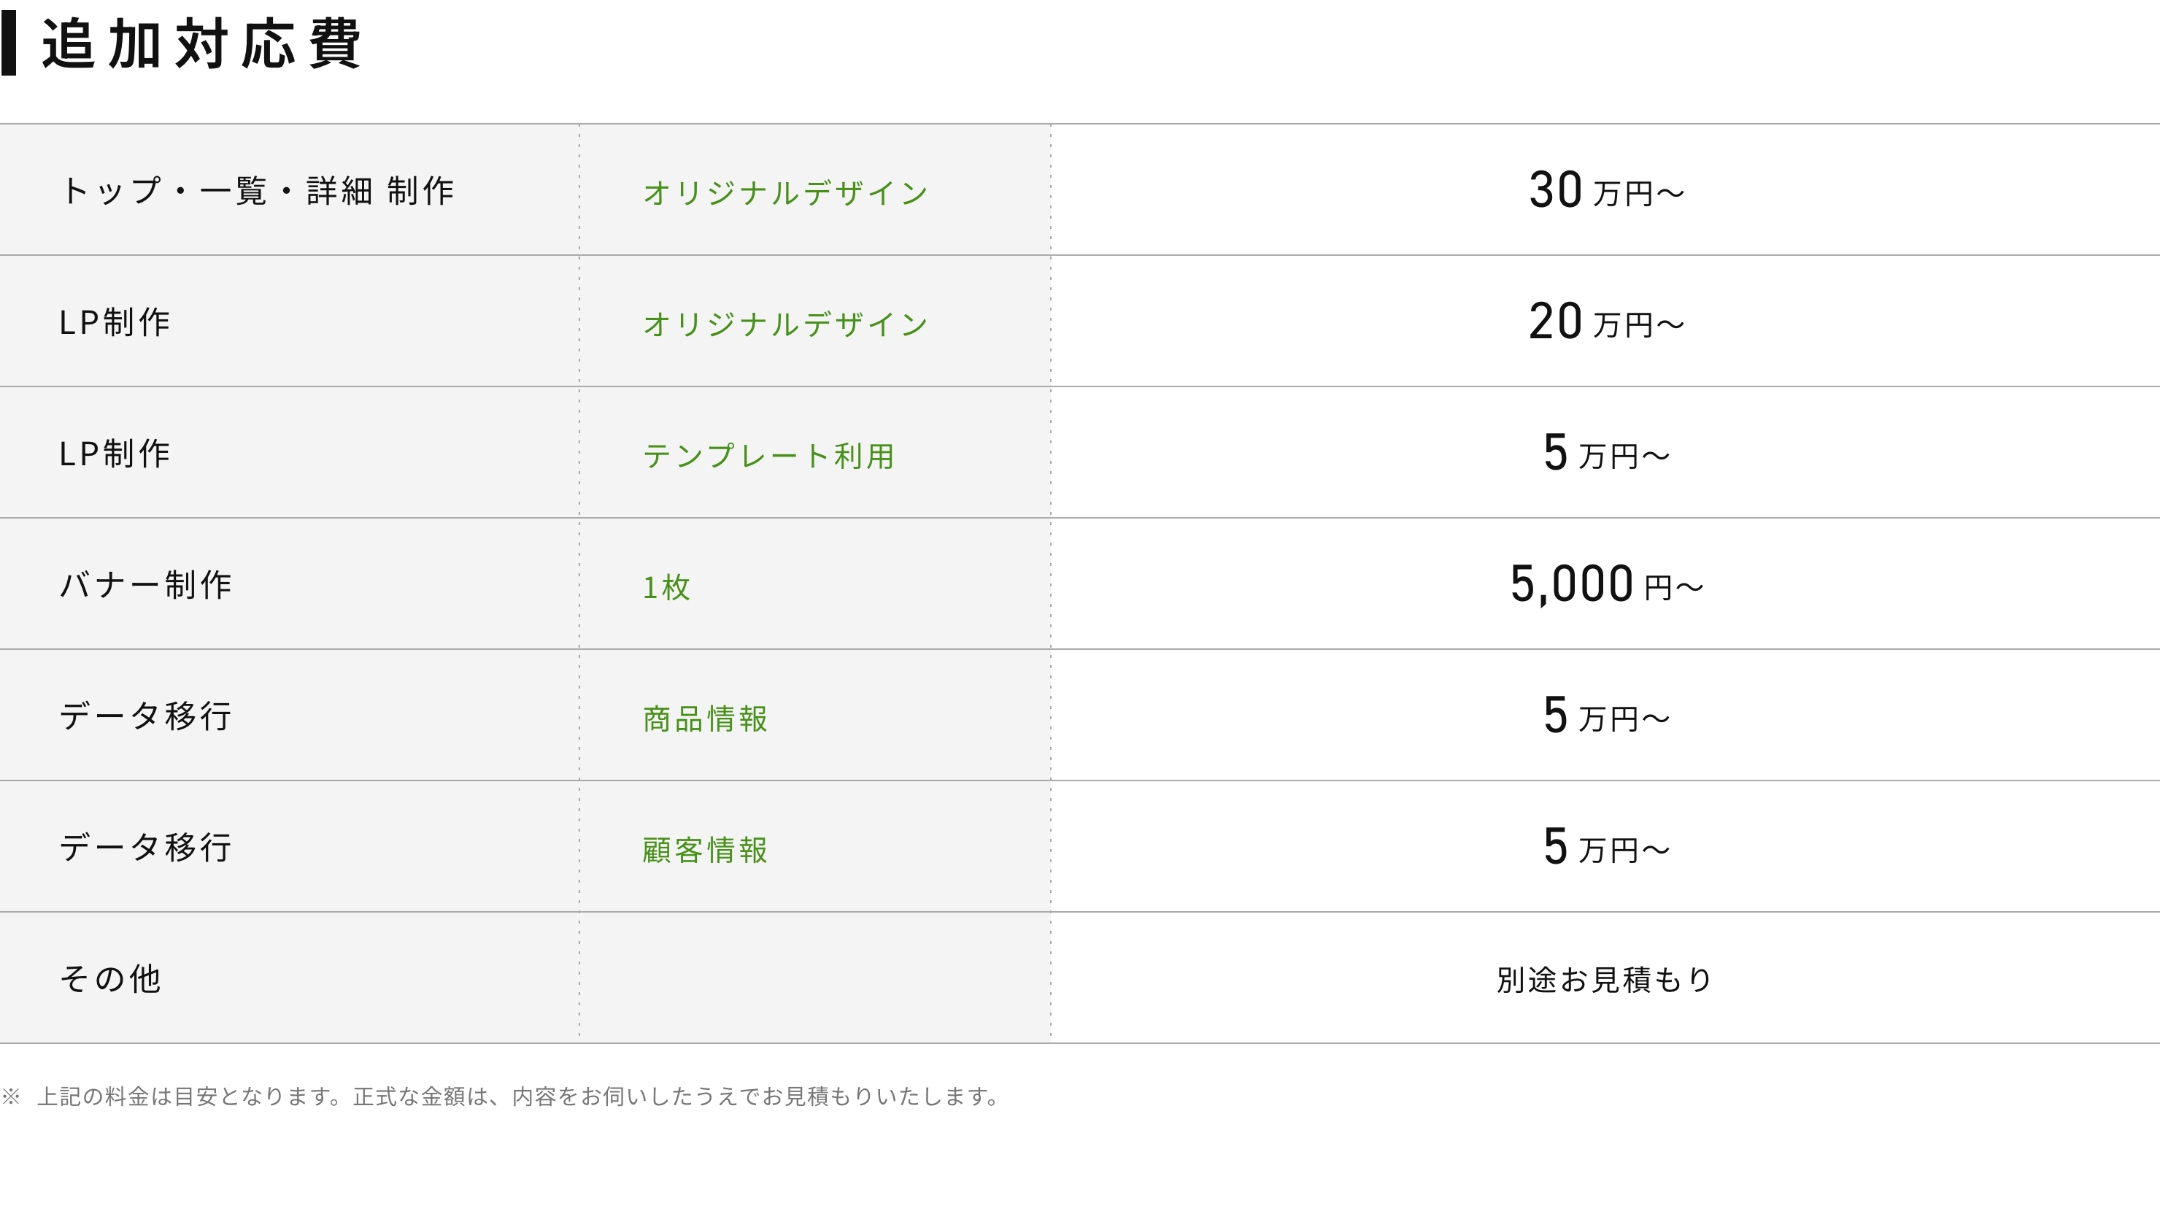The image size is (2160, 1230).
Task: Click the 30万円〜 price
Action: (x=1605, y=190)
